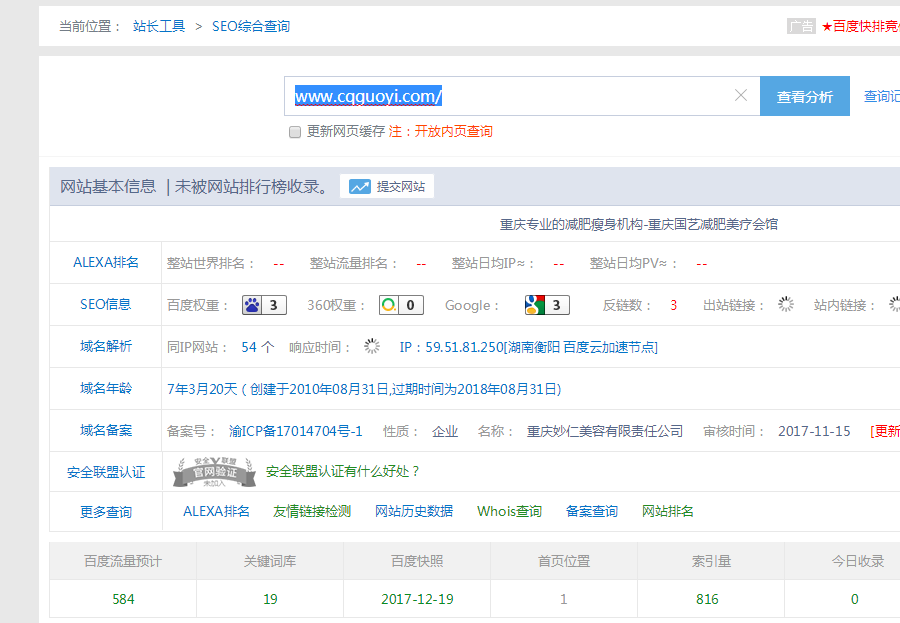
Task: Open the 更多查询 row header link
Action: tap(106, 512)
